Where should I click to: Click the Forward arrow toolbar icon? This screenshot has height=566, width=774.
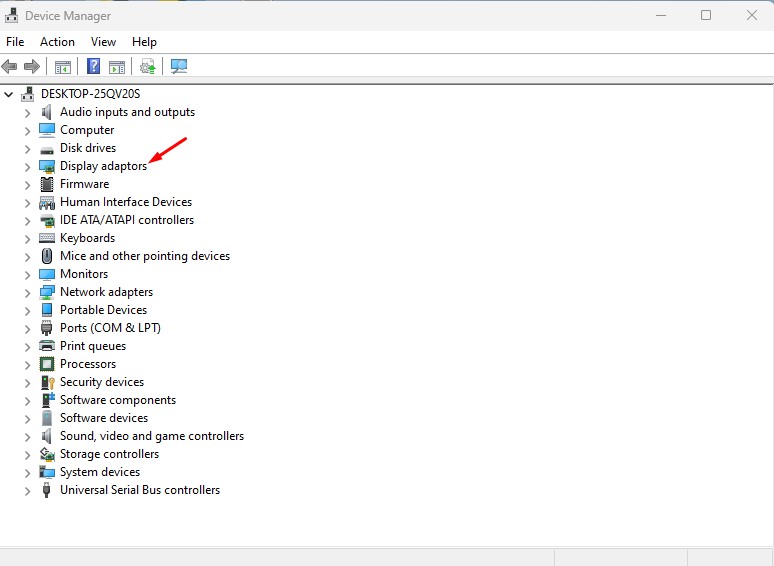(x=32, y=66)
